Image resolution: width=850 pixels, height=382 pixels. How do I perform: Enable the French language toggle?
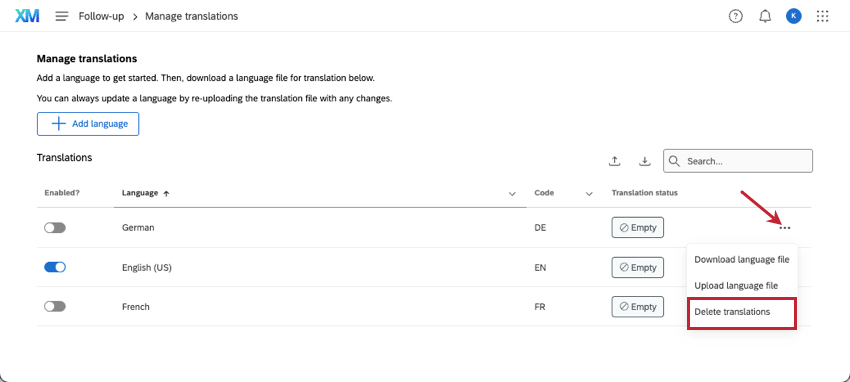click(55, 307)
